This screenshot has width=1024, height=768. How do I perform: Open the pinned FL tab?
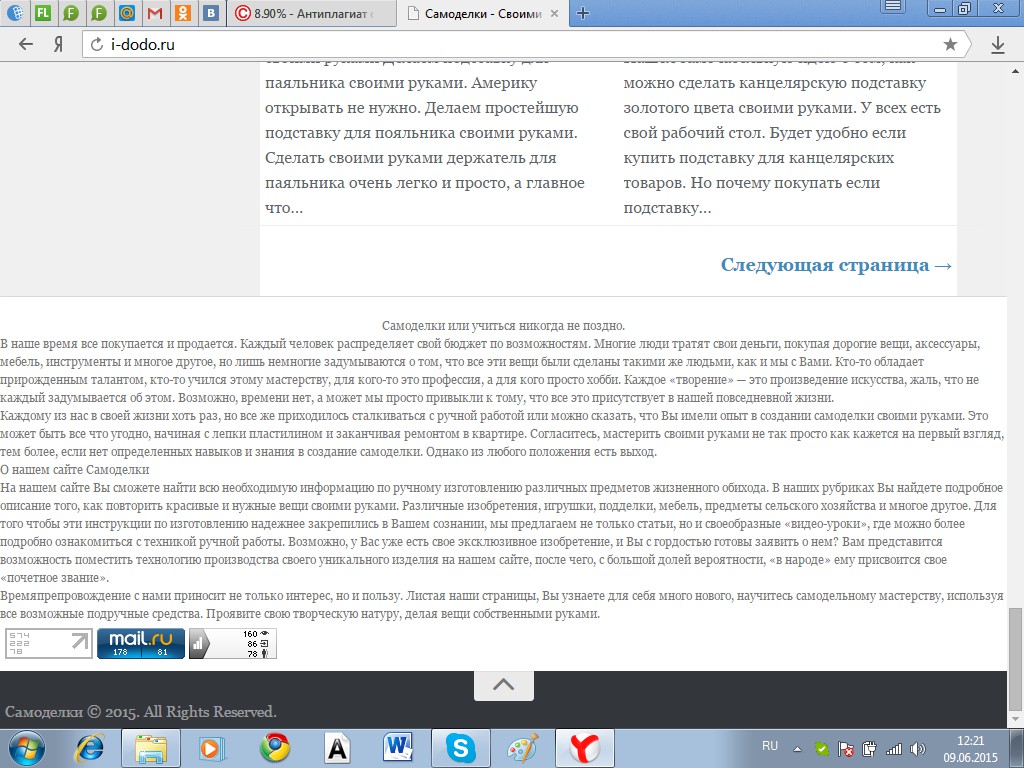point(42,12)
